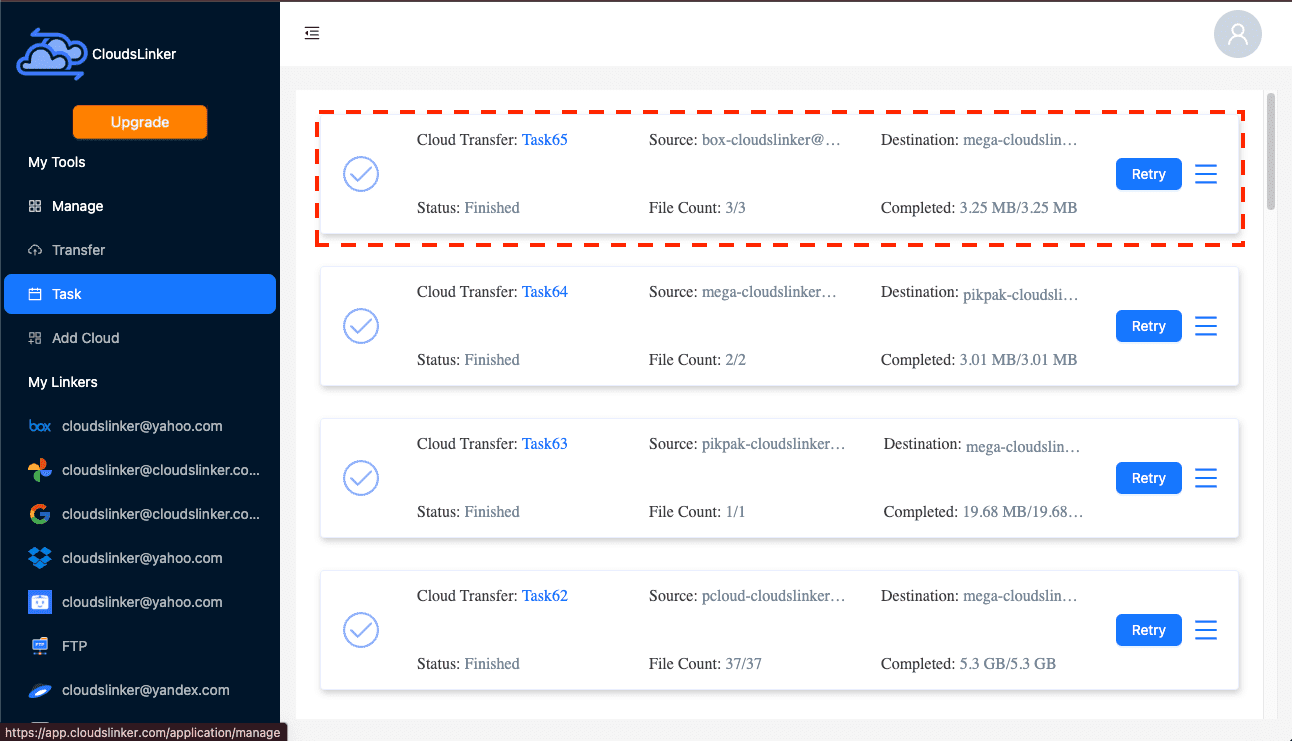Click the Yandex disk icon
1292x741 pixels.
(x=40, y=690)
